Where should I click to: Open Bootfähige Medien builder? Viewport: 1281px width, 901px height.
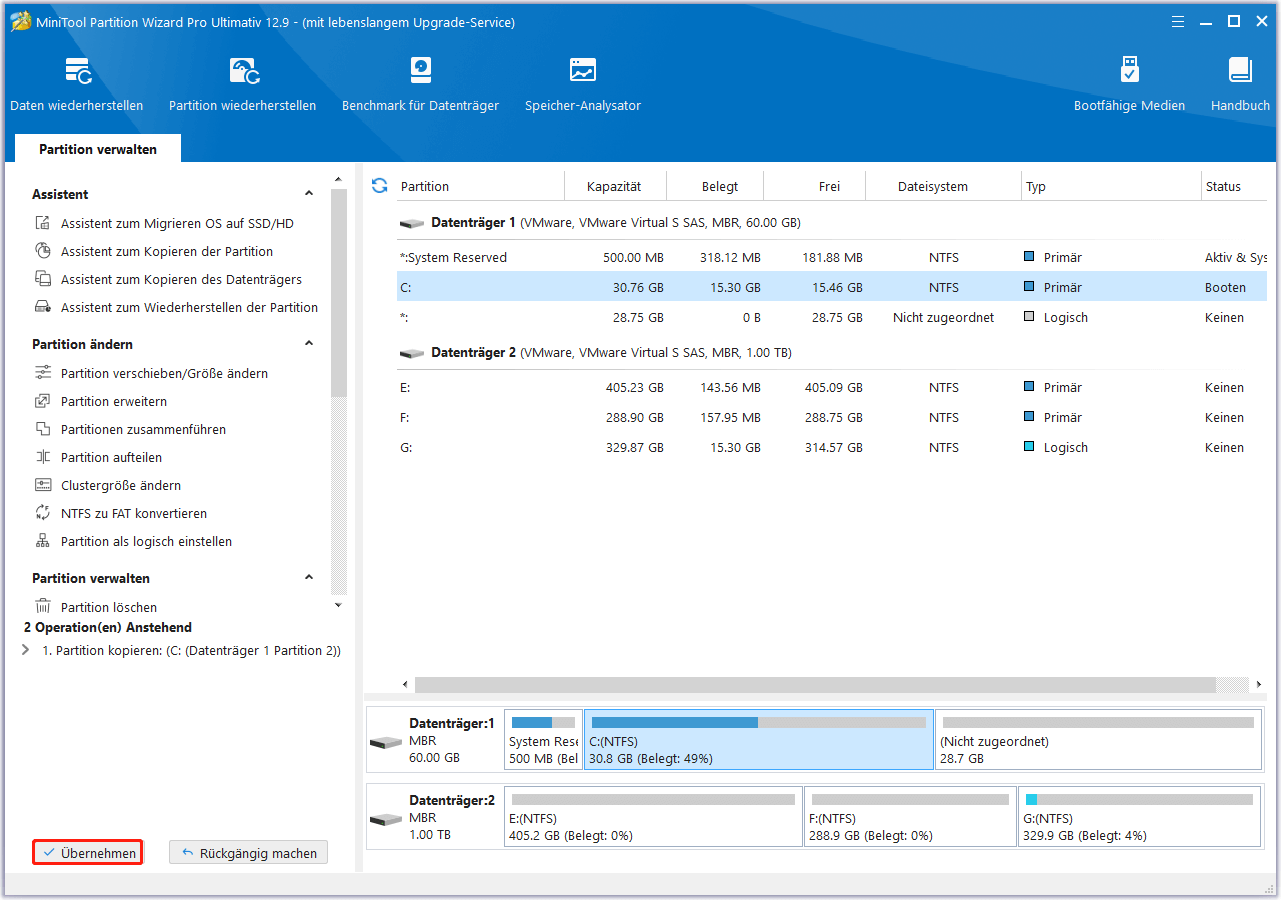point(1129,84)
